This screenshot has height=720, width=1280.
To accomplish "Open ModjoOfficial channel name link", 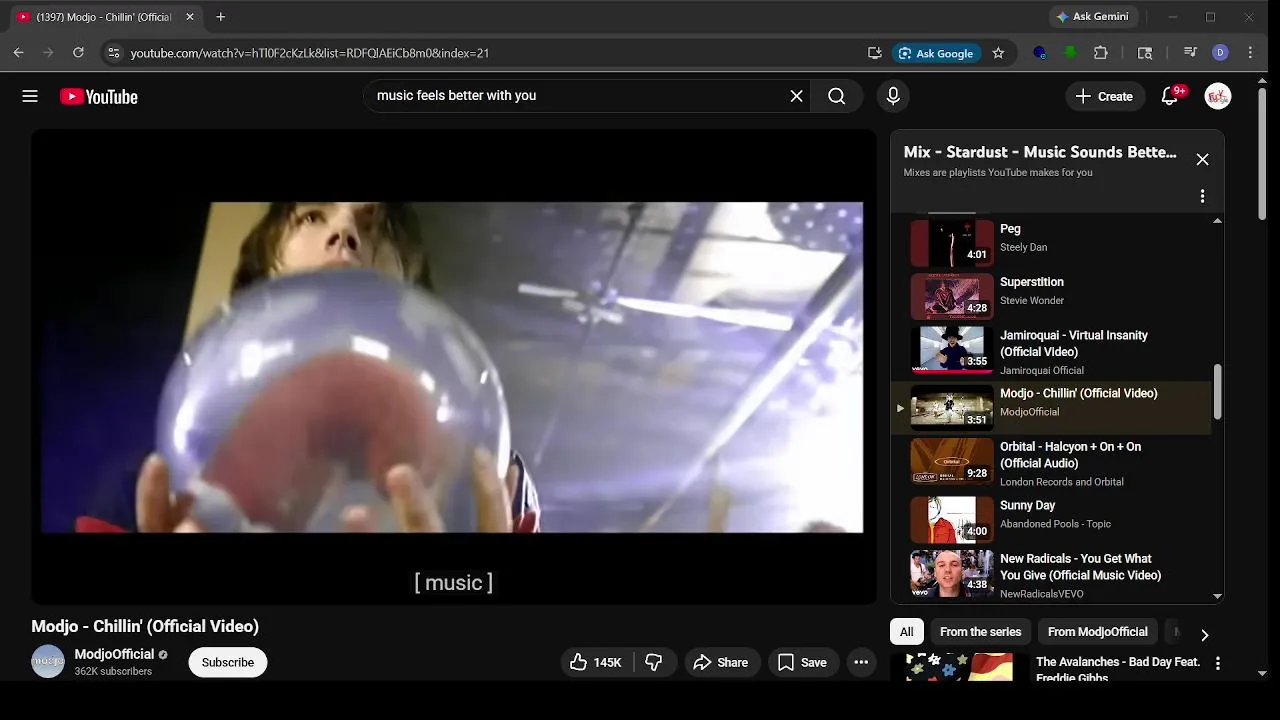I will pyautogui.click(x=114, y=654).
